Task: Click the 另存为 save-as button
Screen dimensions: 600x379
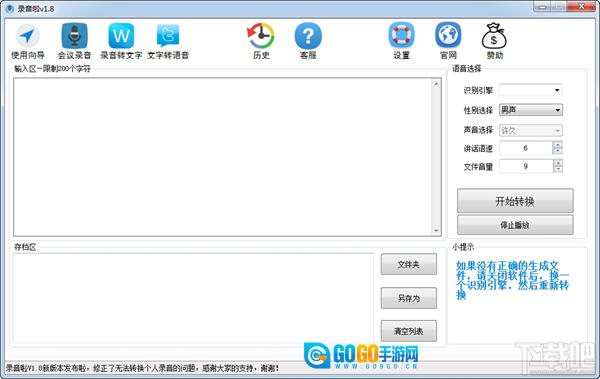Action: [409, 298]
